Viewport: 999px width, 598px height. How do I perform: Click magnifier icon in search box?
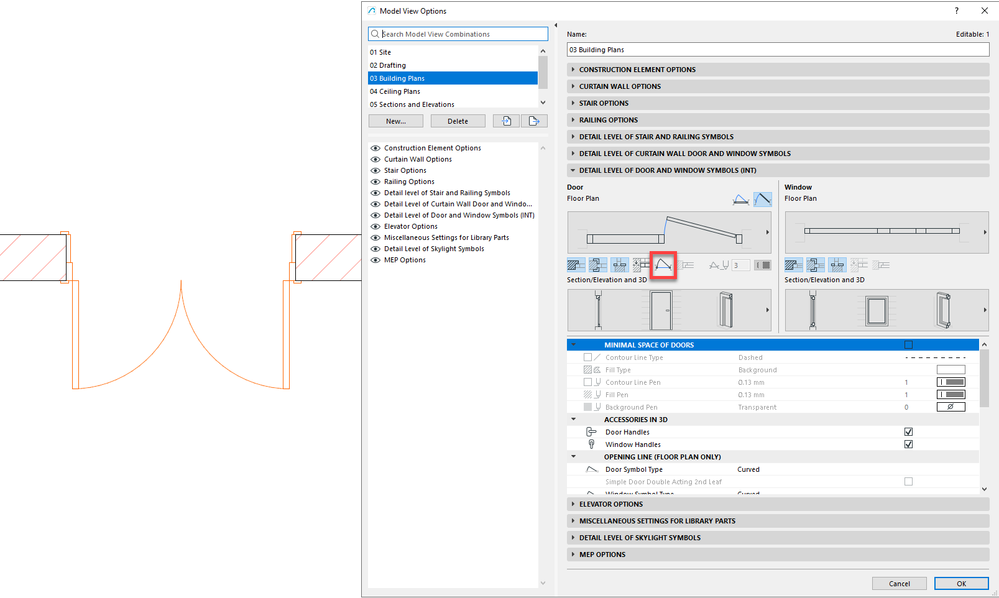click(x=375, y=34)
